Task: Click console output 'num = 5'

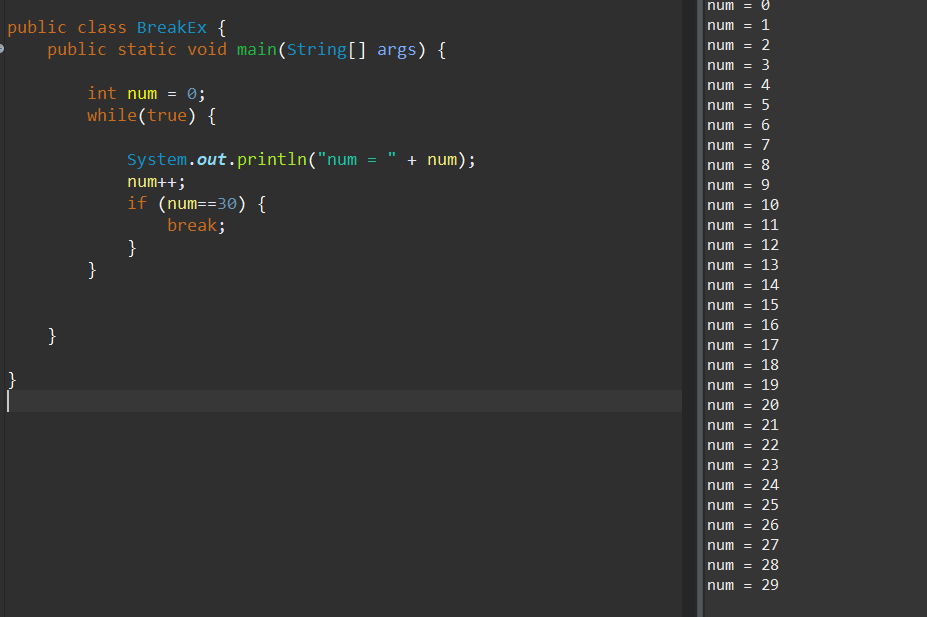Action: (738, 106)
